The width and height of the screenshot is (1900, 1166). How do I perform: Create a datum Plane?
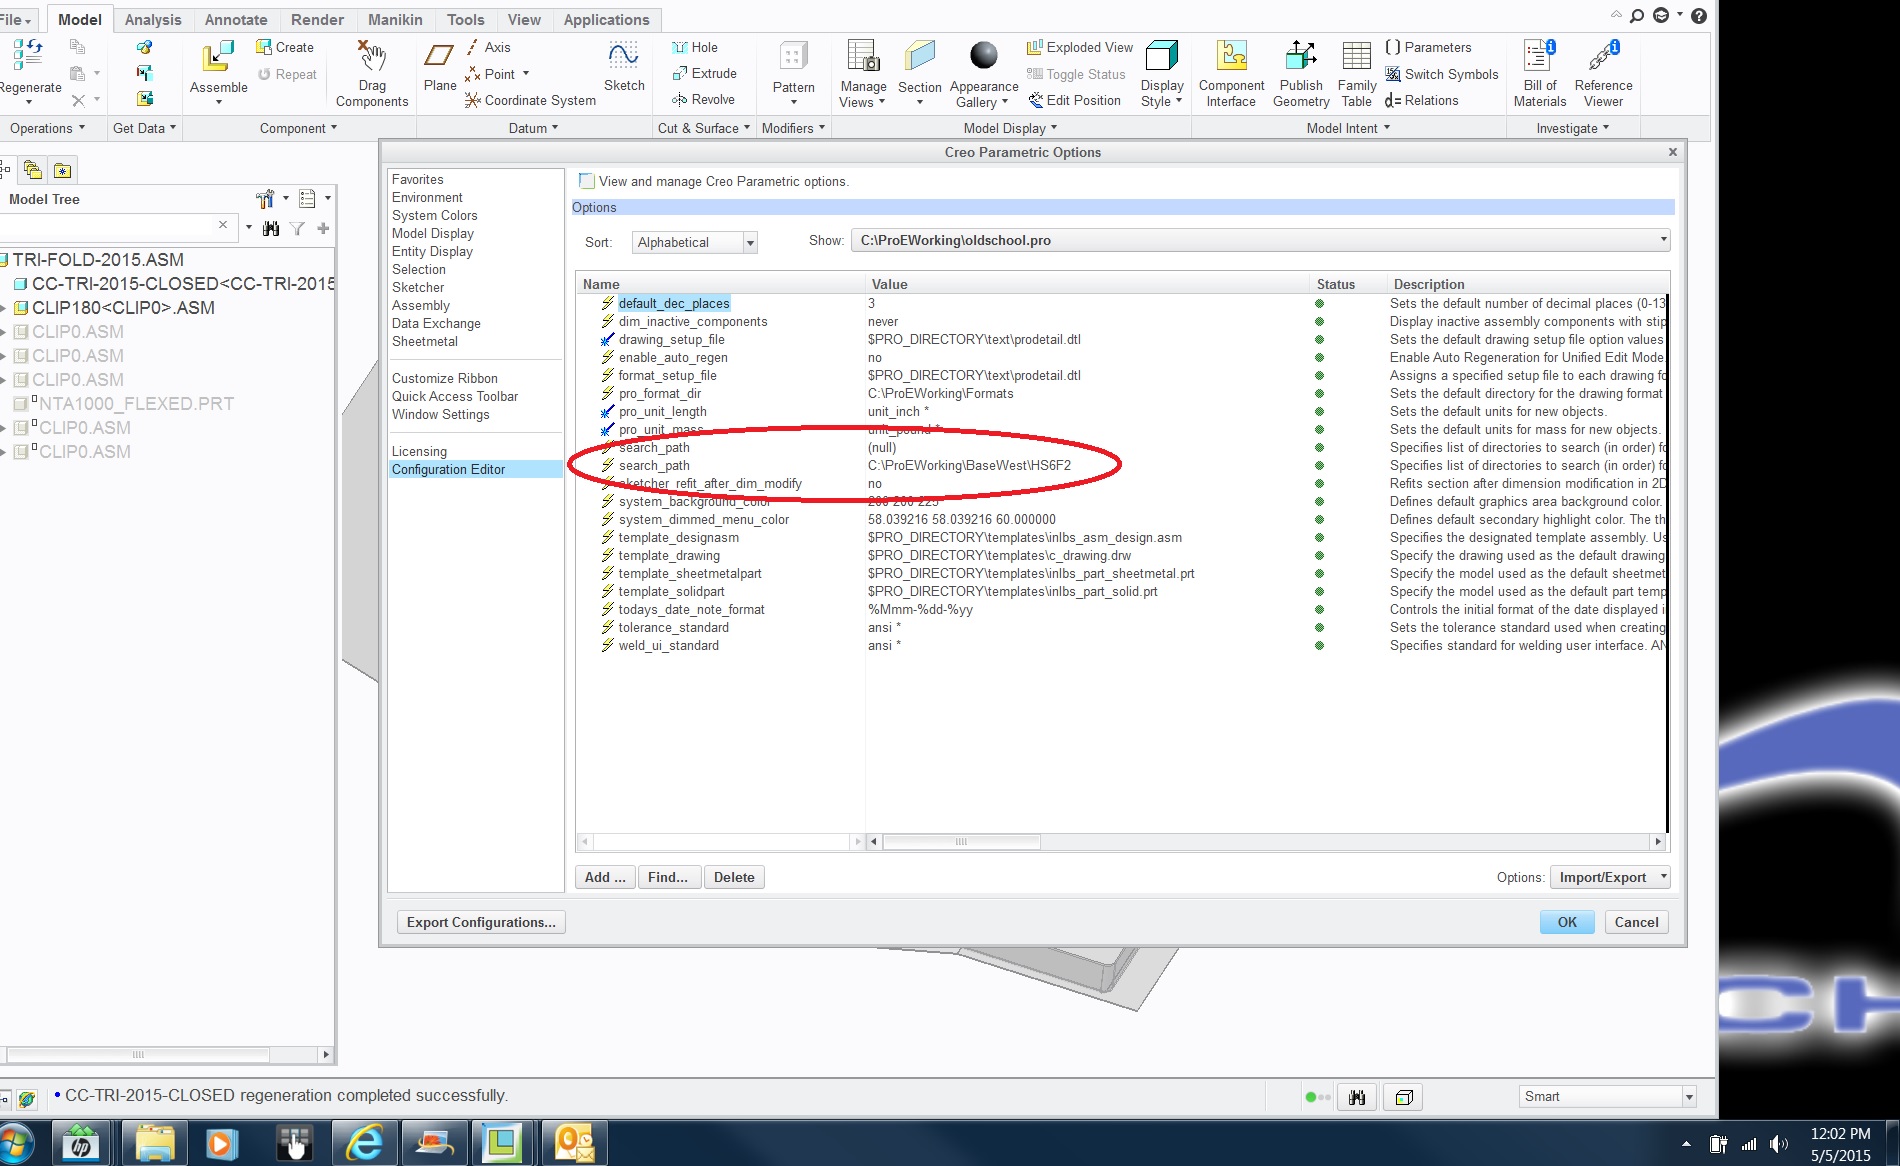coord(440,66)
